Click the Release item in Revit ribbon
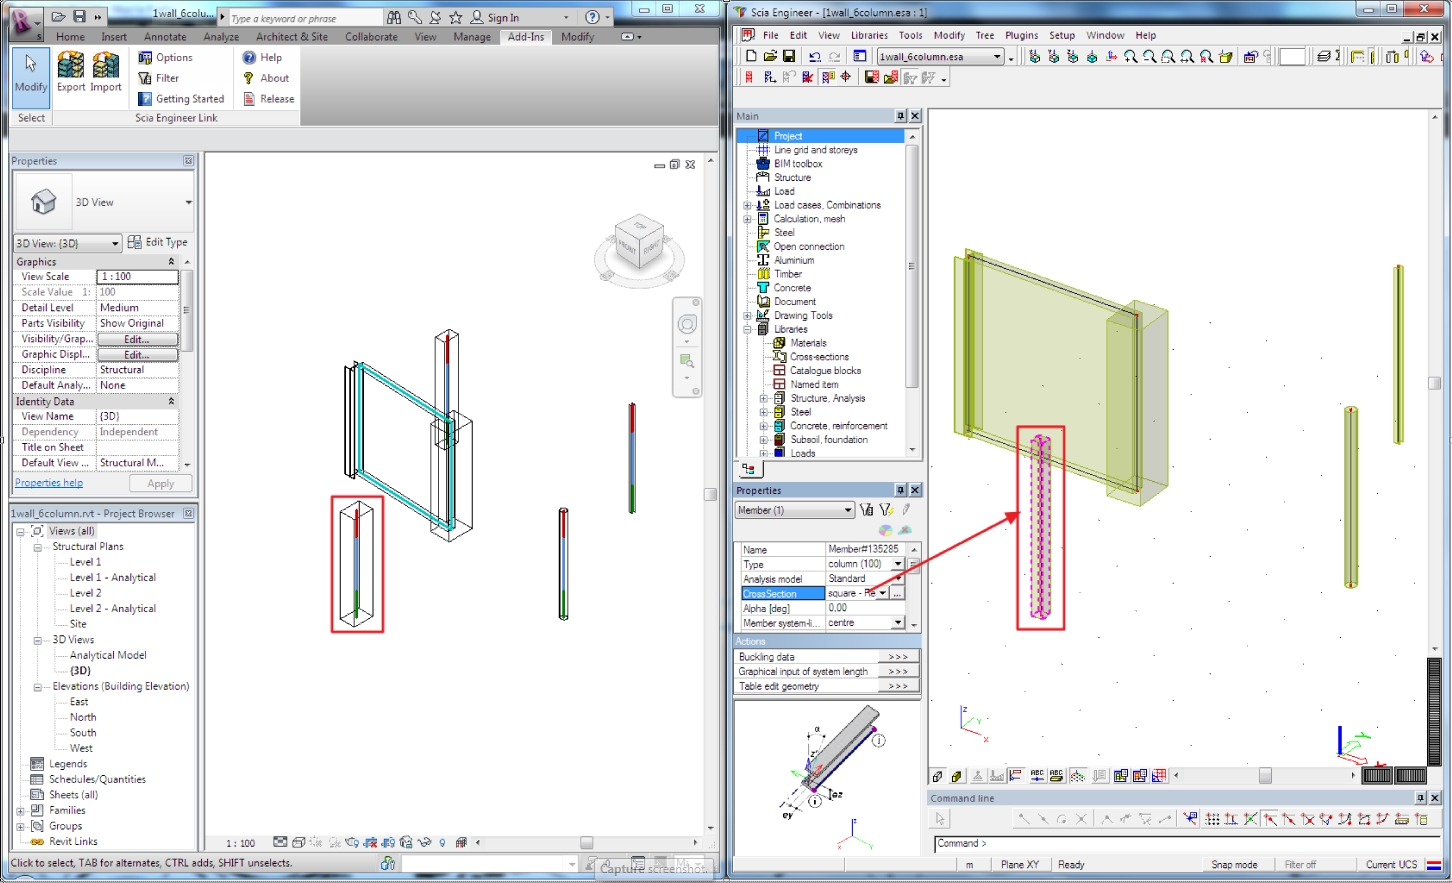Image resolution: width=1452 pixels, height=883 pixels. coord(269,99)
